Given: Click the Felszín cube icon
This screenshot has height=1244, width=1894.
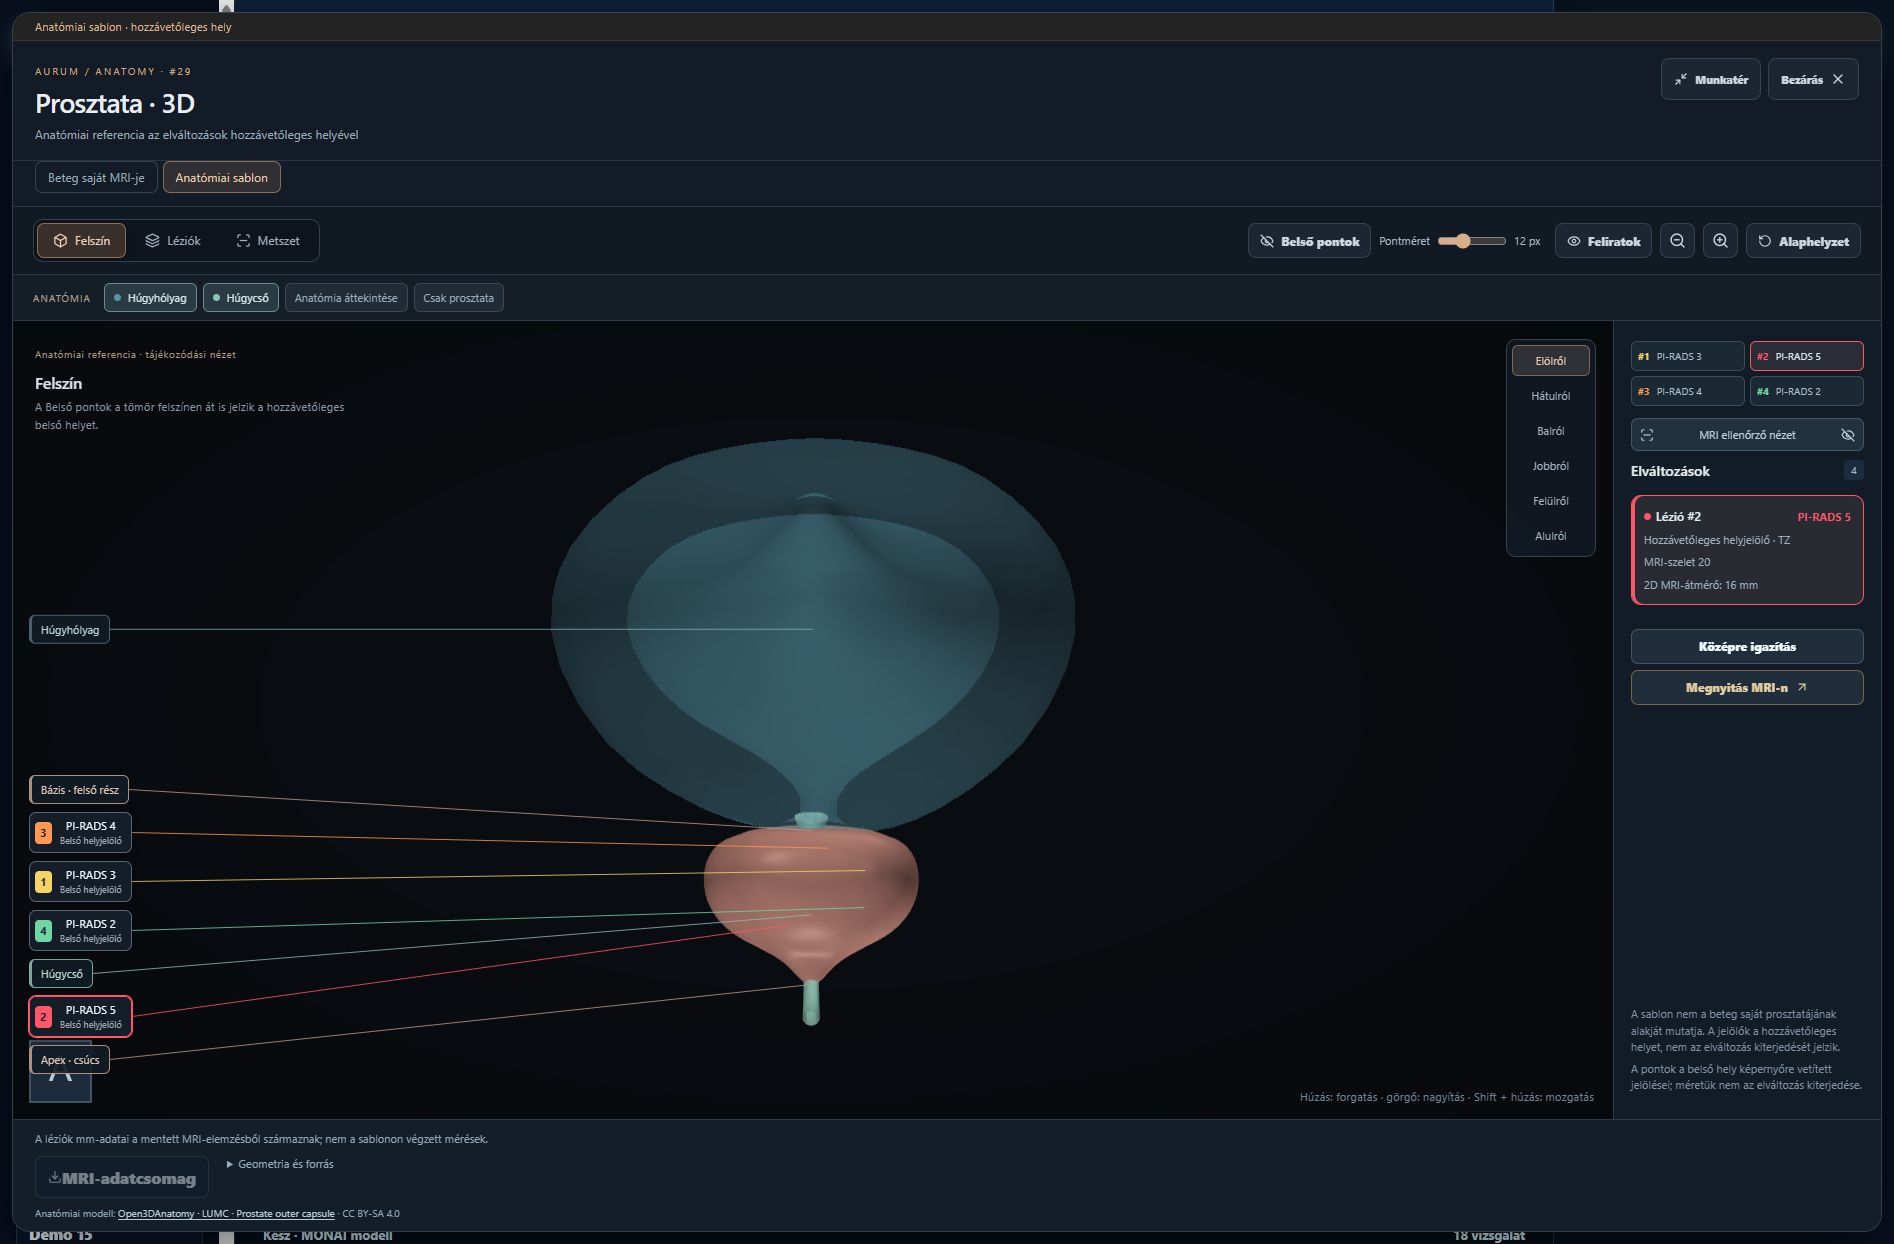Looking at the screenshot, I should pyautogui.click(x=60, y=241).
